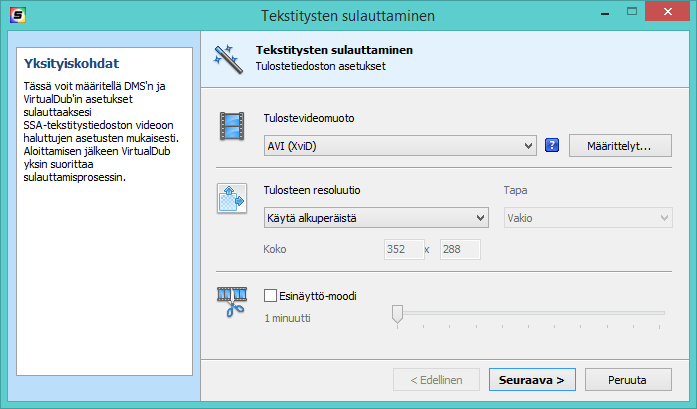Open the AVI (XviD) output format dropdown

pyautogui.click(x=400, y=146)
